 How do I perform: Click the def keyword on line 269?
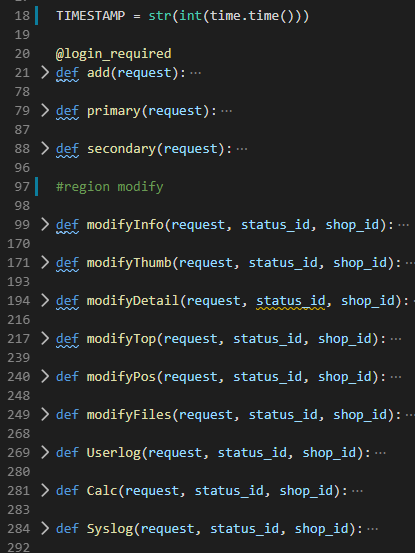click(67, 452)
